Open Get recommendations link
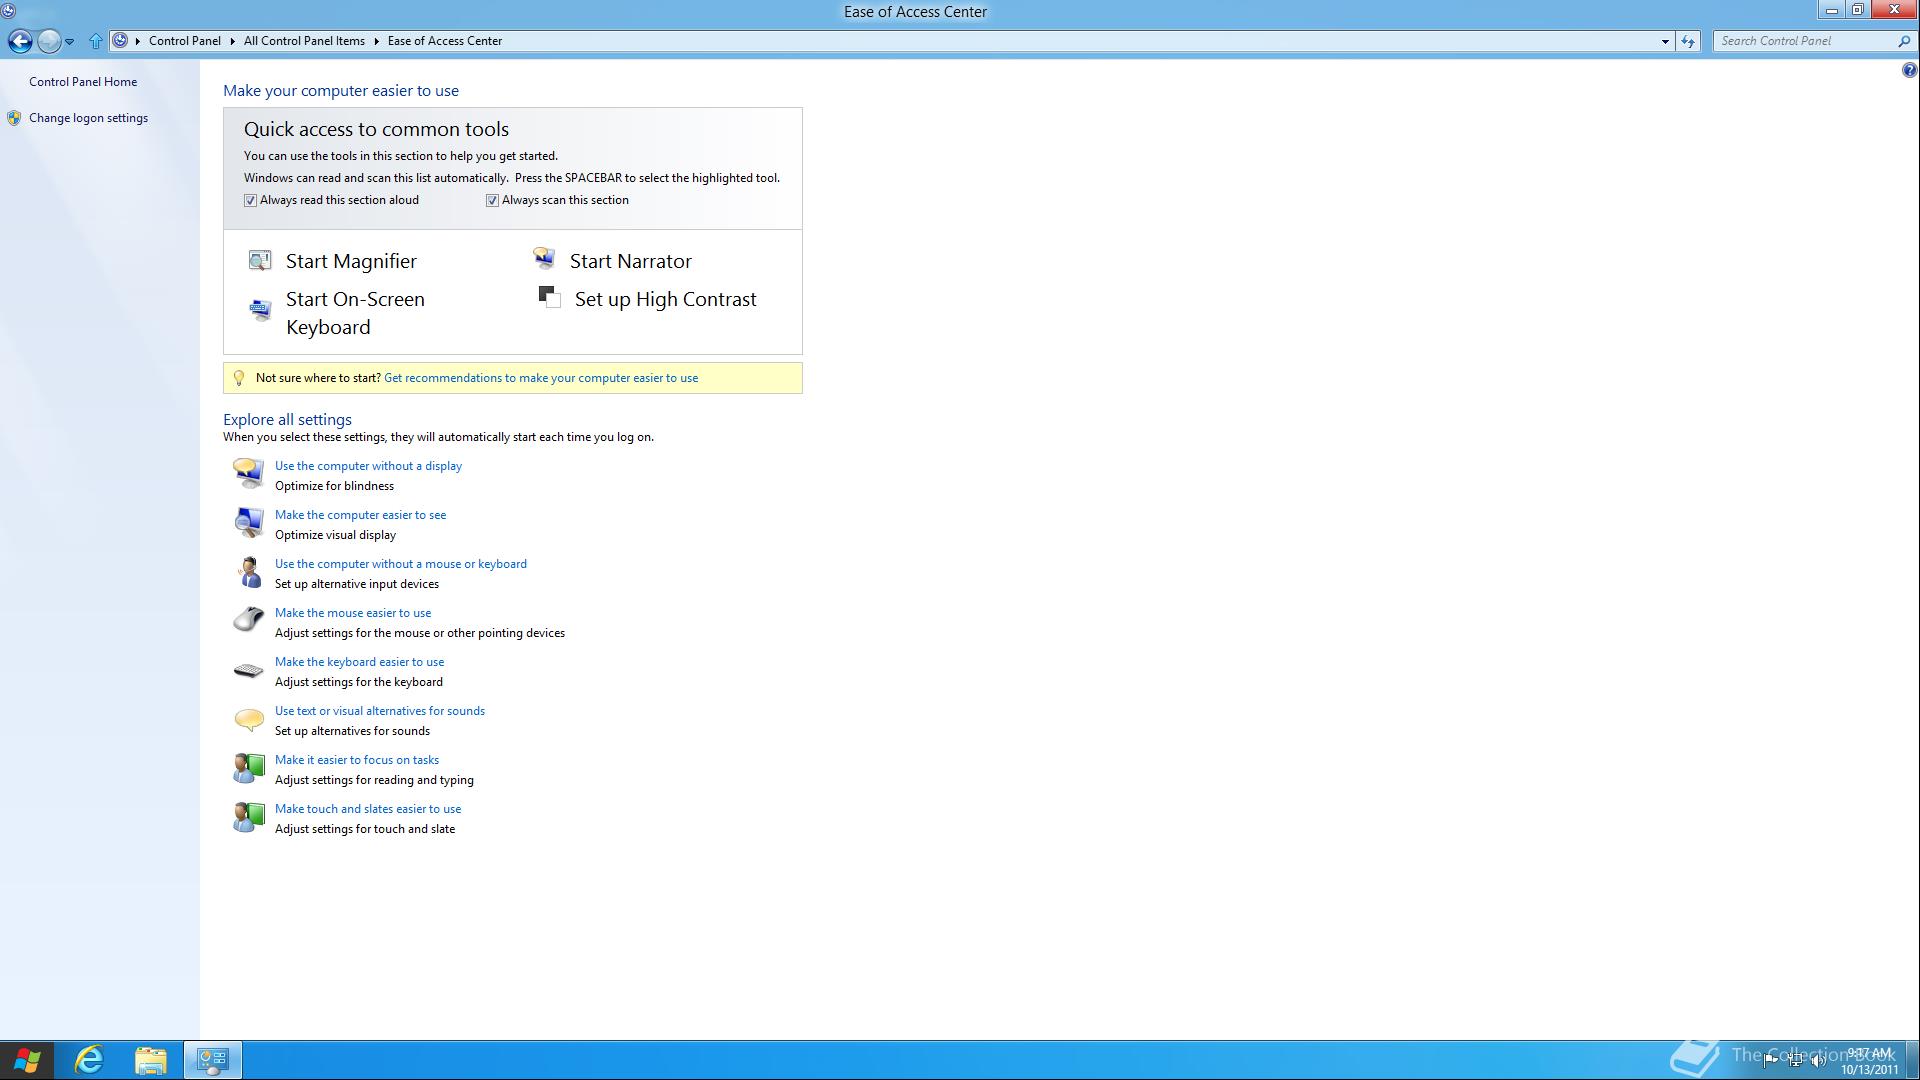The width and height of the screenshot is (1920, 1080). click(x=541, y=378)
